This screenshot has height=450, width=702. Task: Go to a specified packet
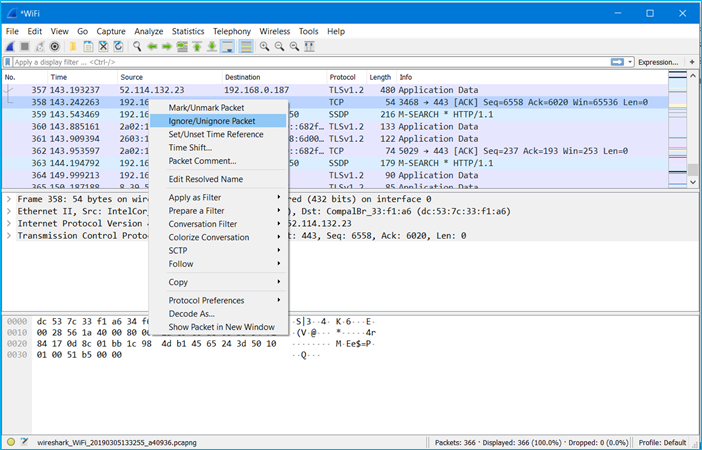(x=182, y=47)
